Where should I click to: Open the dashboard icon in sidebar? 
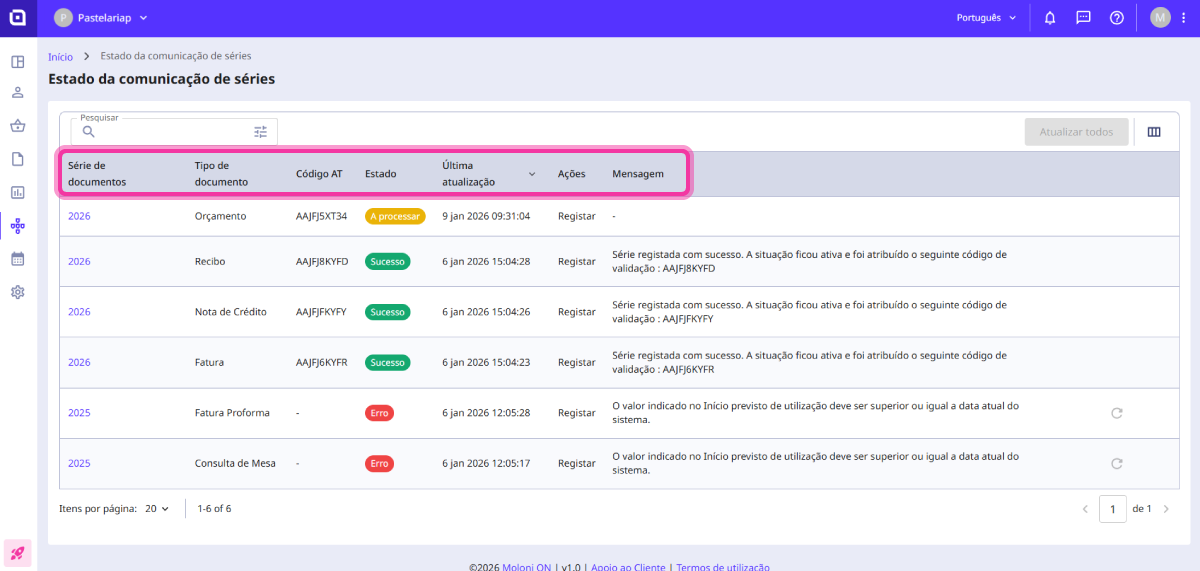pyautogui.click(x=18, y=62)
